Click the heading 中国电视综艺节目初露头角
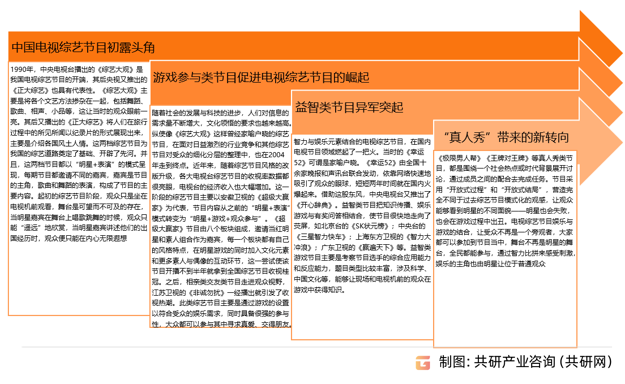 tap(83, 47)
